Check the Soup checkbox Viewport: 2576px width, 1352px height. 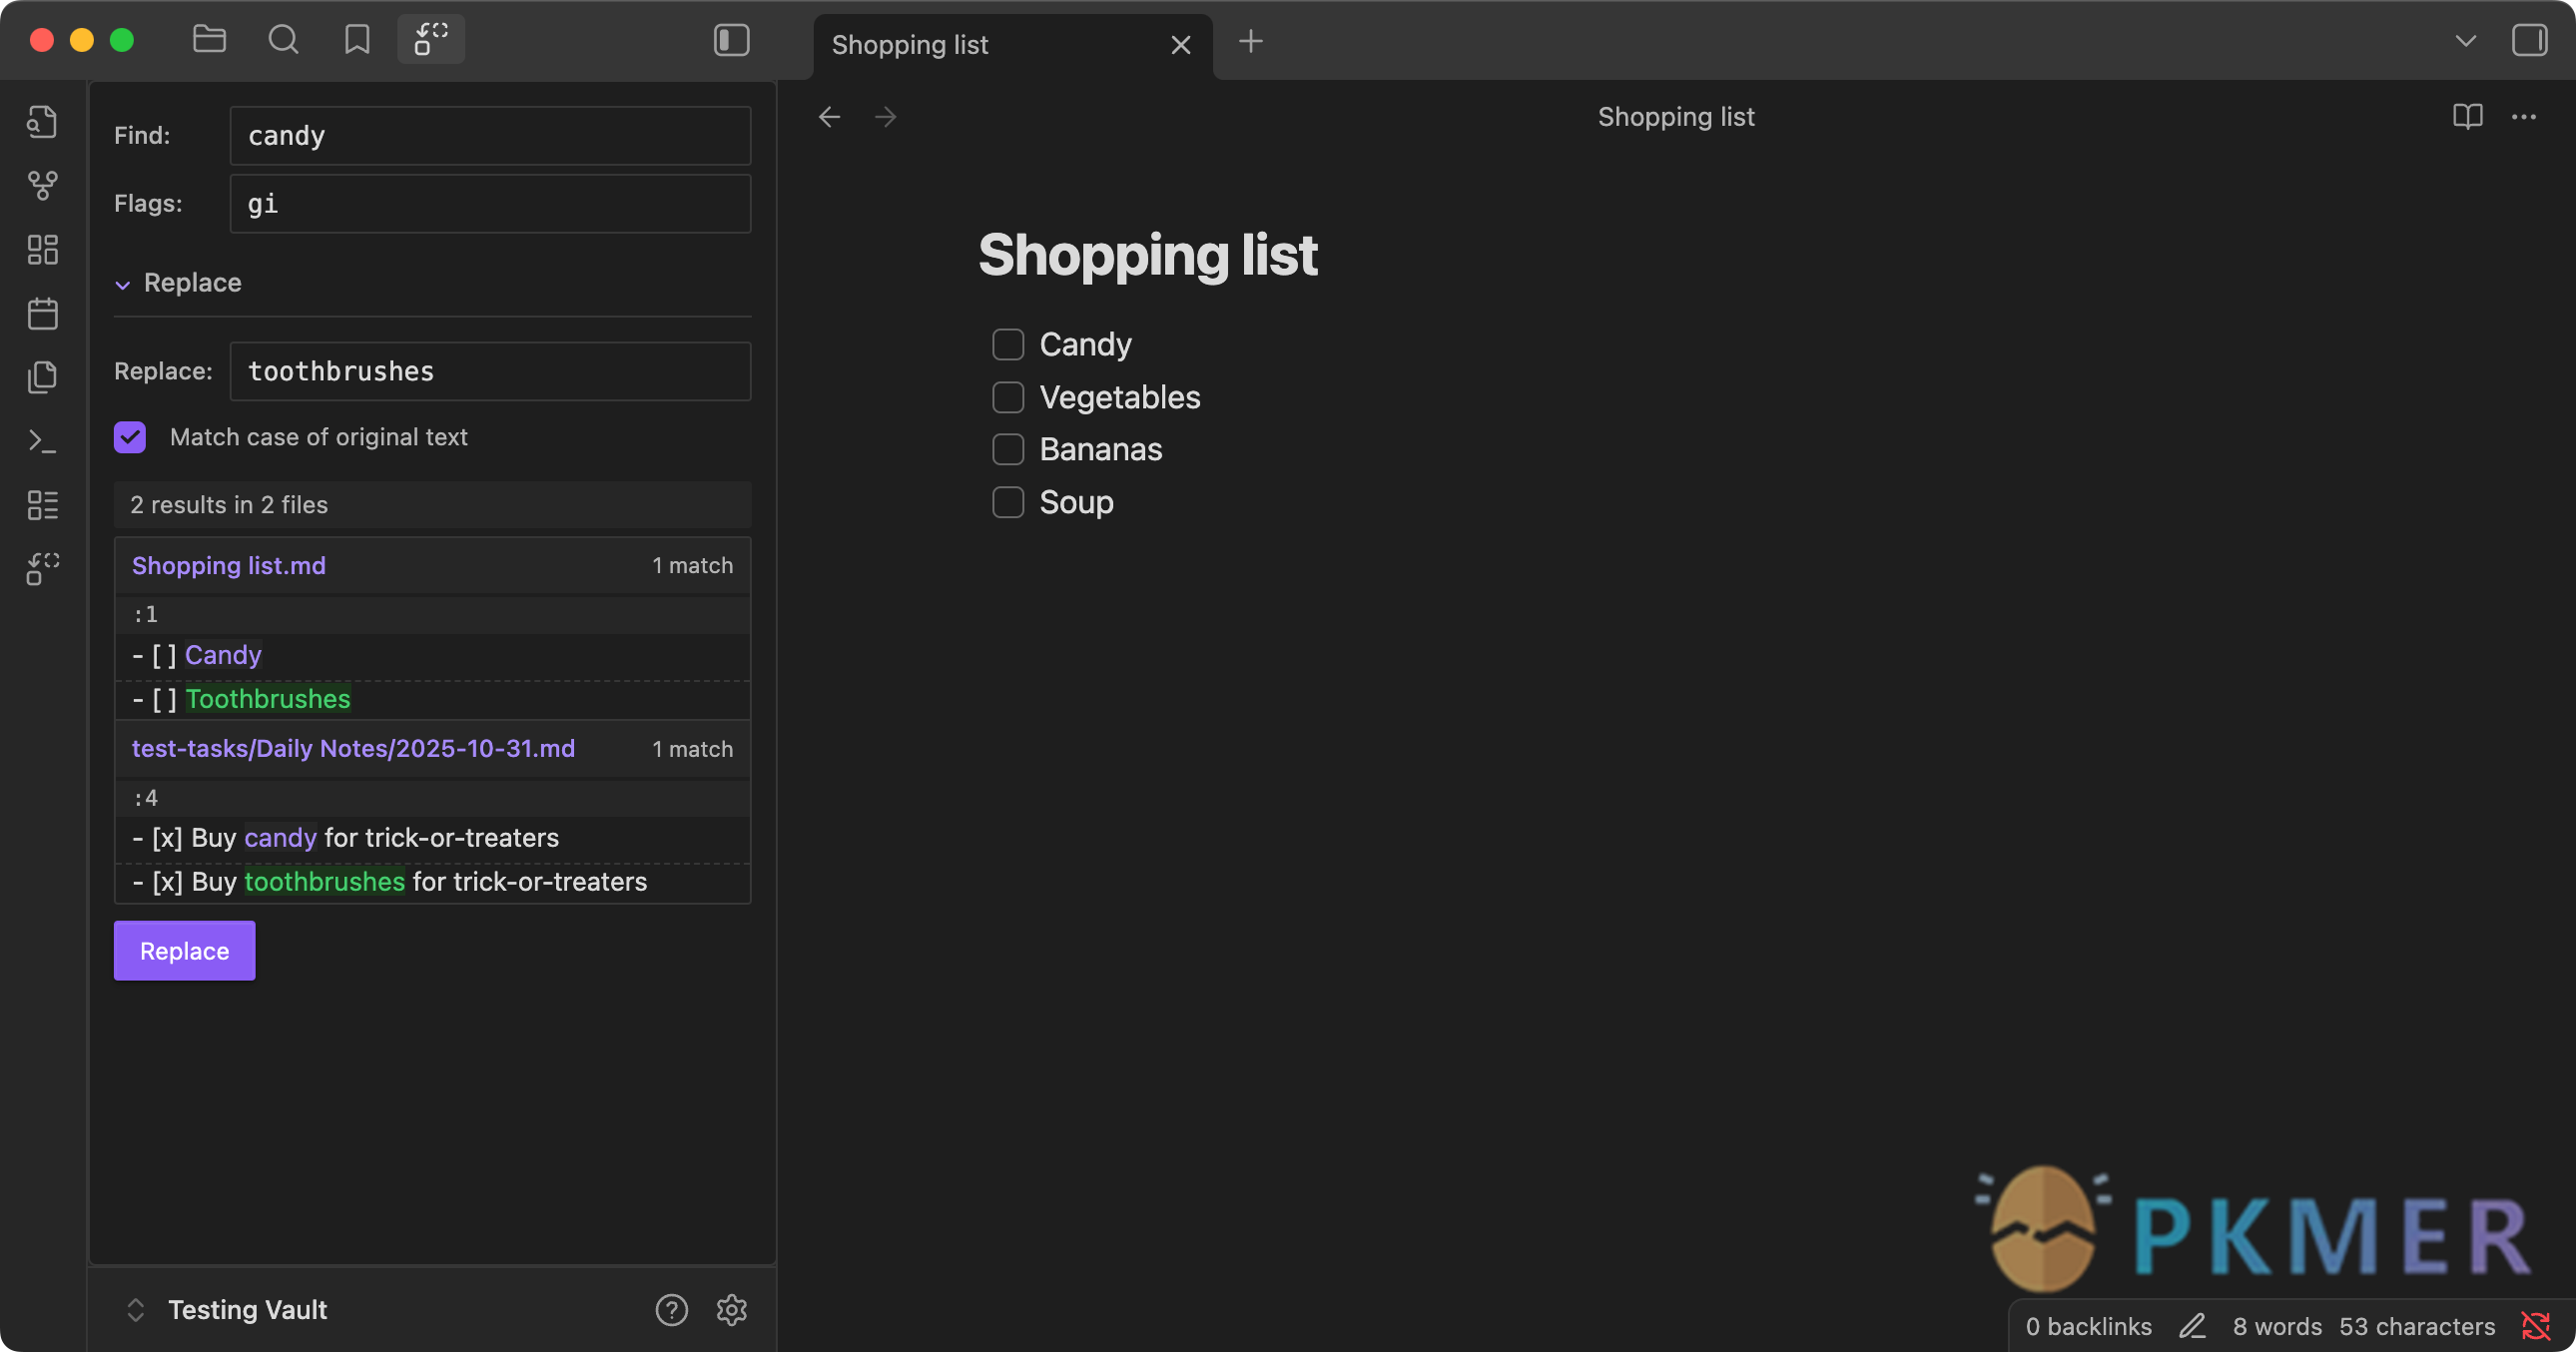[x=1008, y=502]
